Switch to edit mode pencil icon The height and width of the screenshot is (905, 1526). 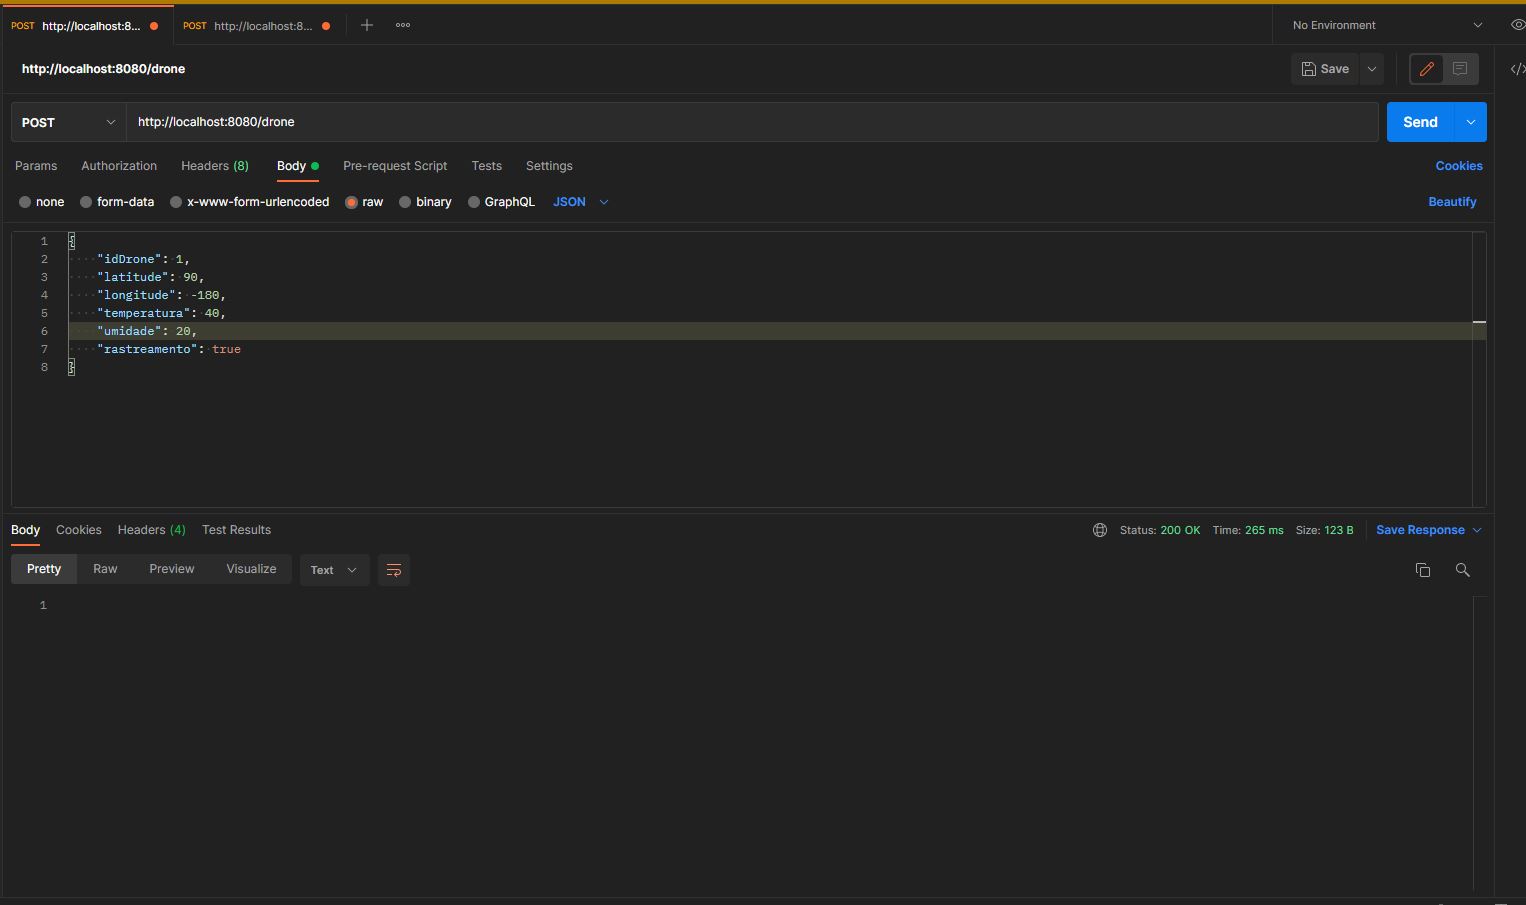pos(1427,69)
